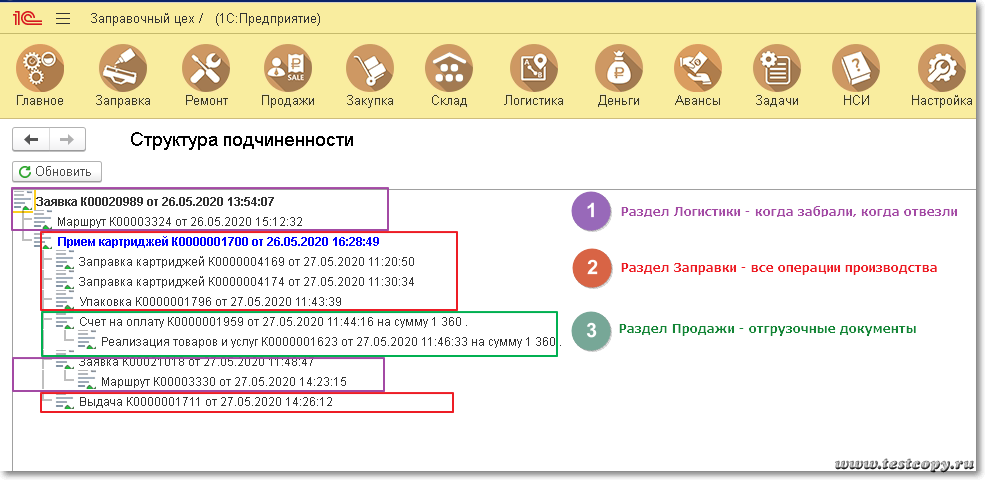985x480 pixels.
Task: Open the Деньги money section
Action: point(619,69)
